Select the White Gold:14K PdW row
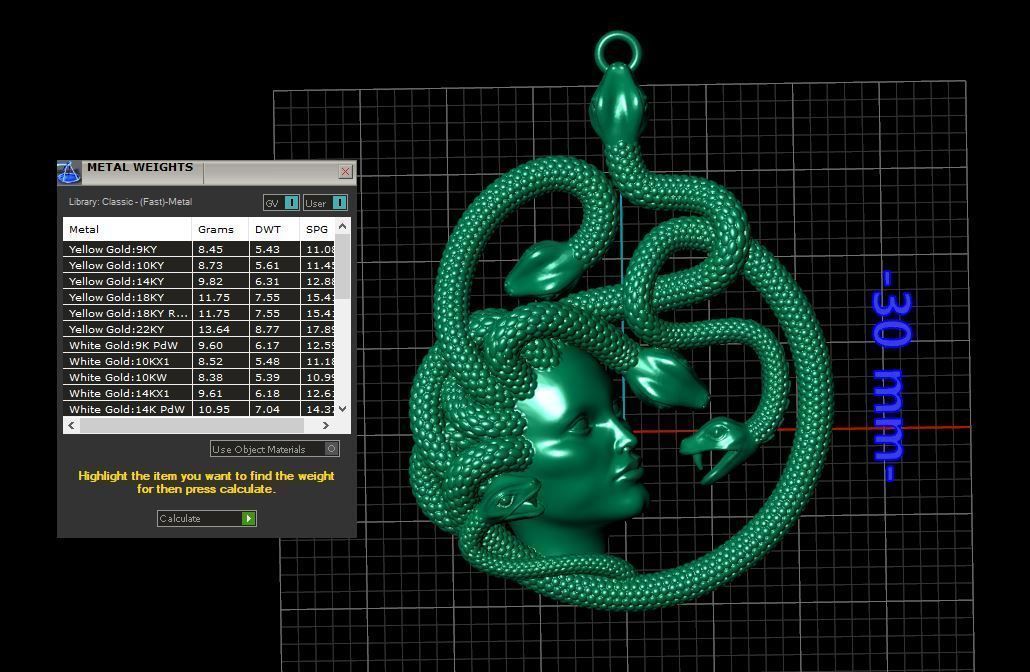The image size is (1030, 672). tap(199, 409)
